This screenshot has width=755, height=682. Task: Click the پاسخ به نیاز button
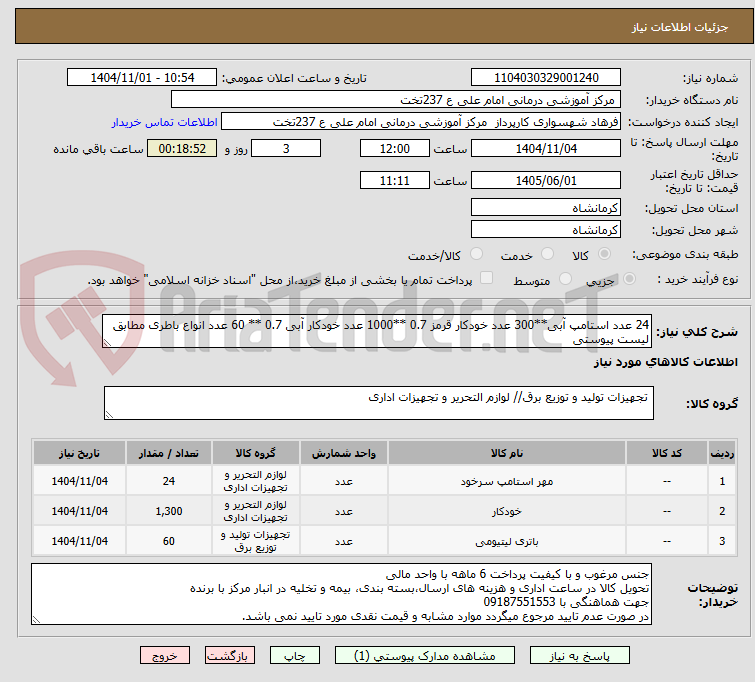(580, 656)
